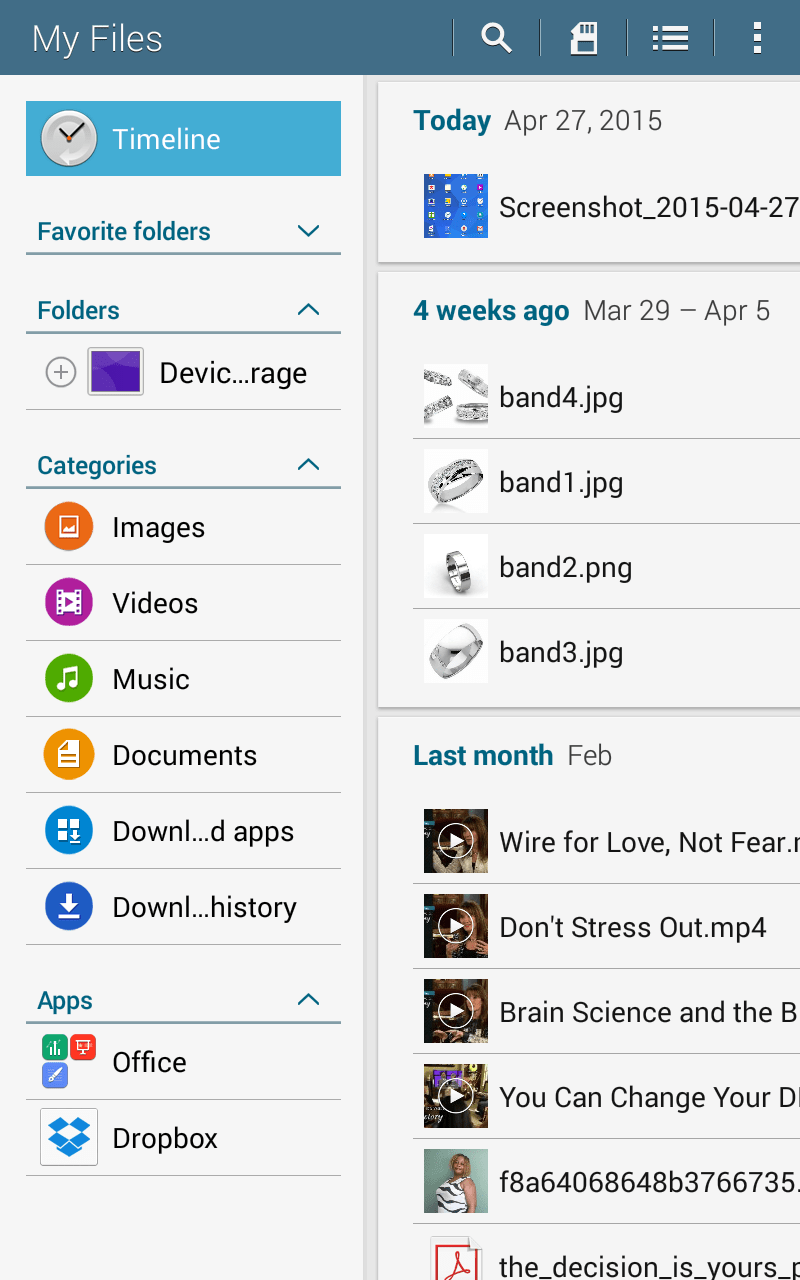Viewport: 800px width, 1280px height.
Task: Select the SD card storage icon
Action: (x=583, y=37)
